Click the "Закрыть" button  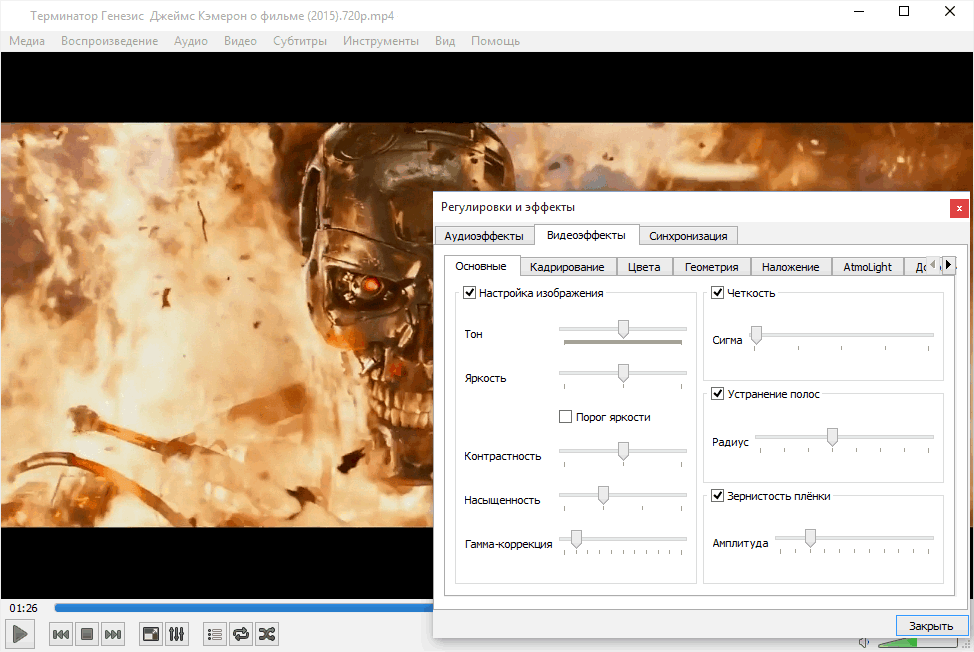coord(930,625)
